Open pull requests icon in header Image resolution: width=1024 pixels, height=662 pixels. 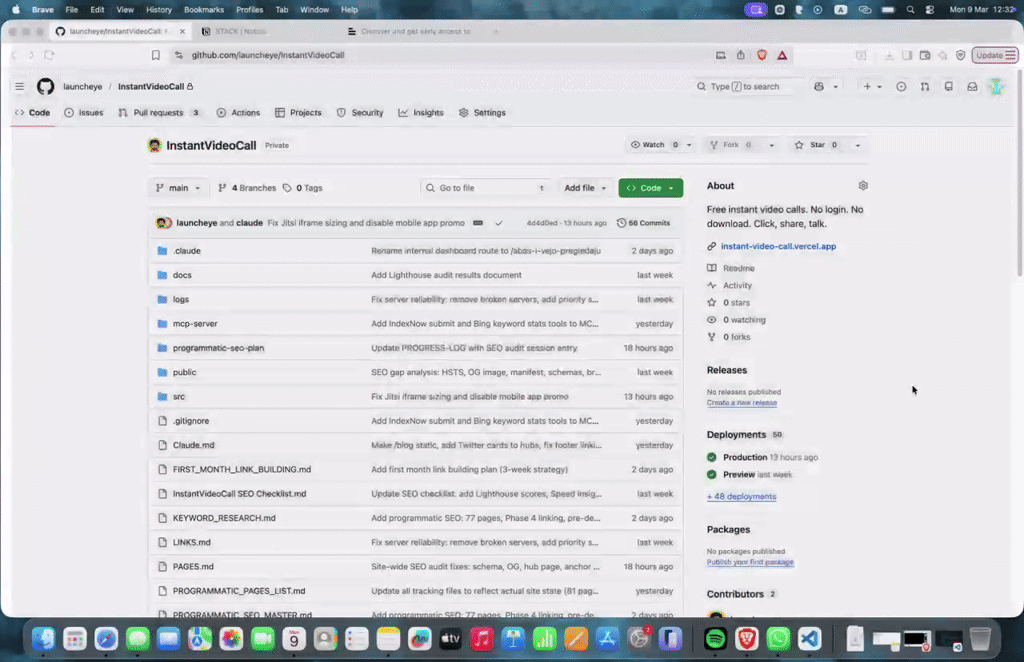click(925, 86)
